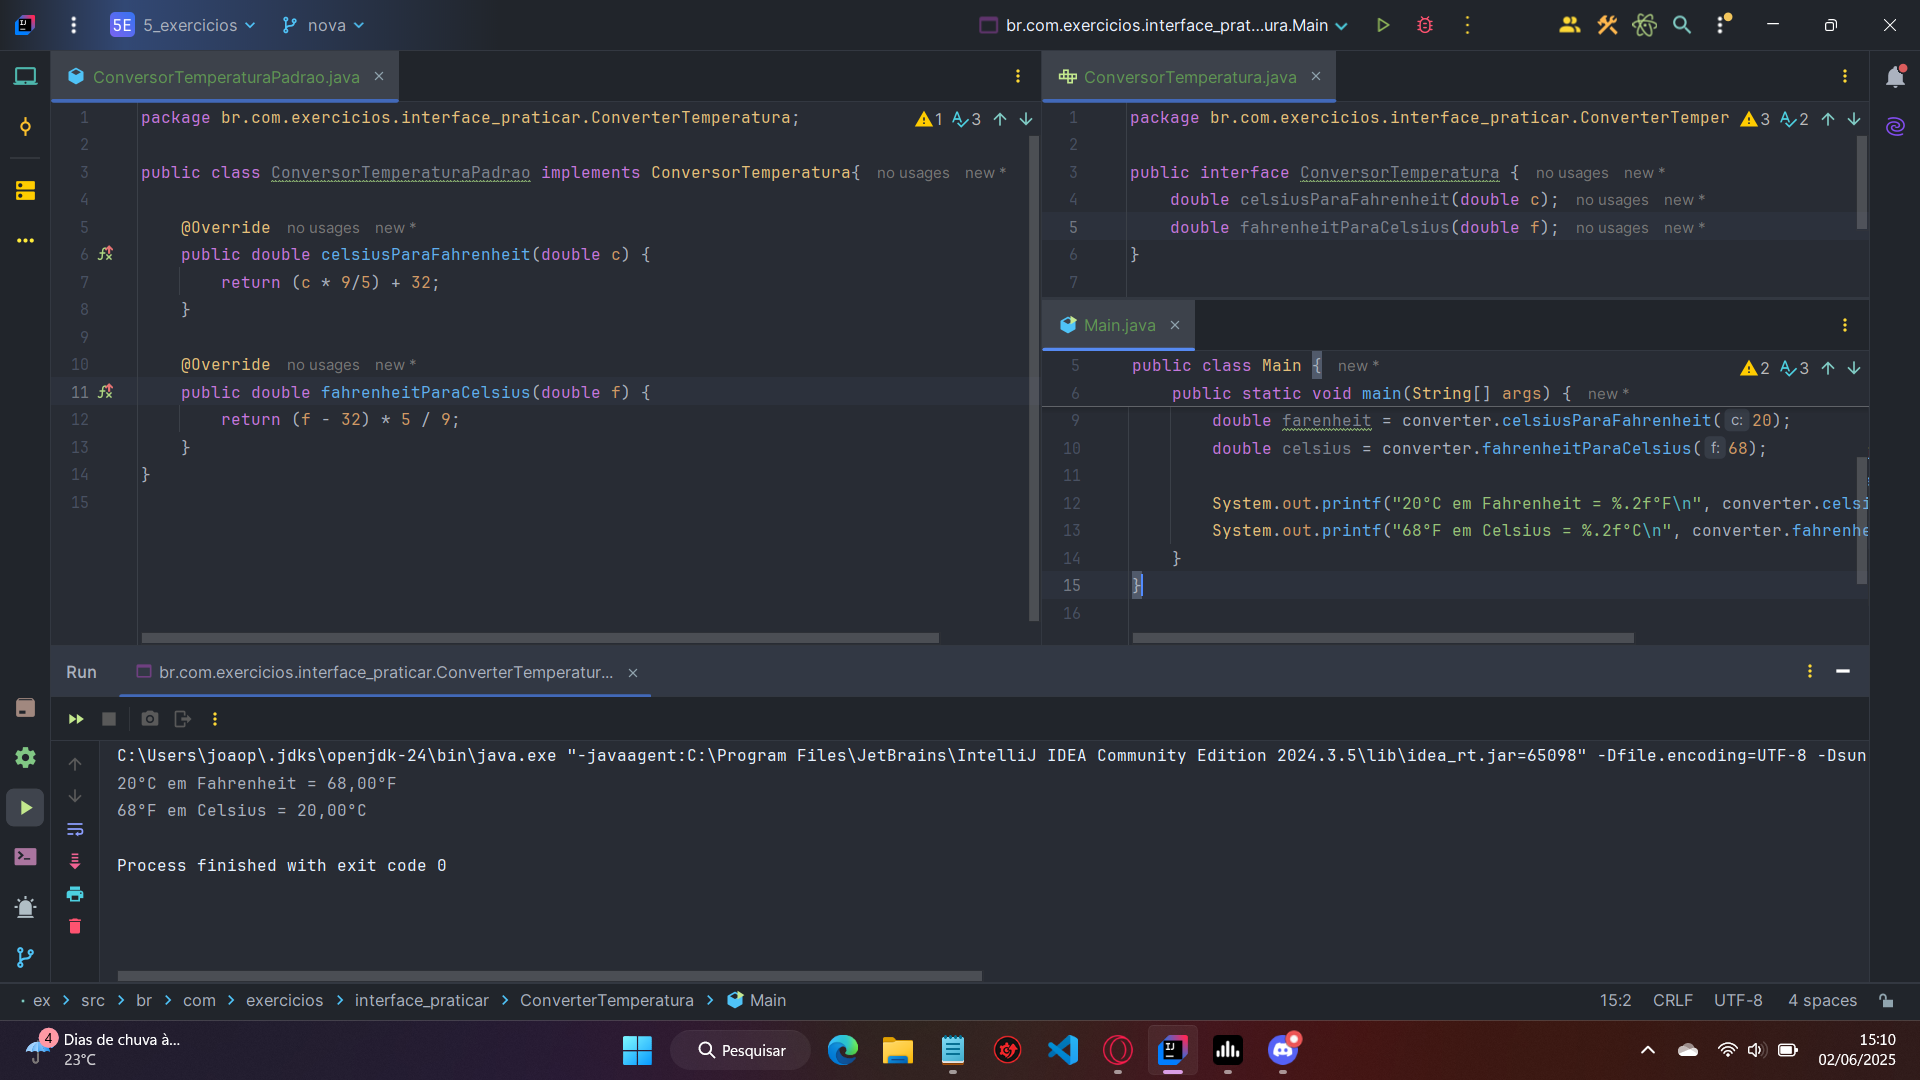
Task: Click implements gutter icon on line 6
Action: 105,254
